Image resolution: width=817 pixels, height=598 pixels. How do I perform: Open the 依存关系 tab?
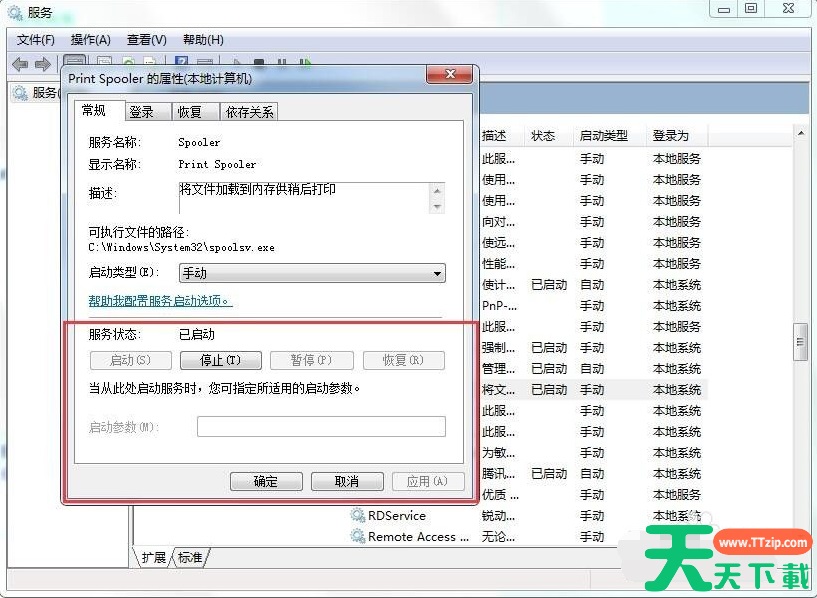(x=249, y=112)
